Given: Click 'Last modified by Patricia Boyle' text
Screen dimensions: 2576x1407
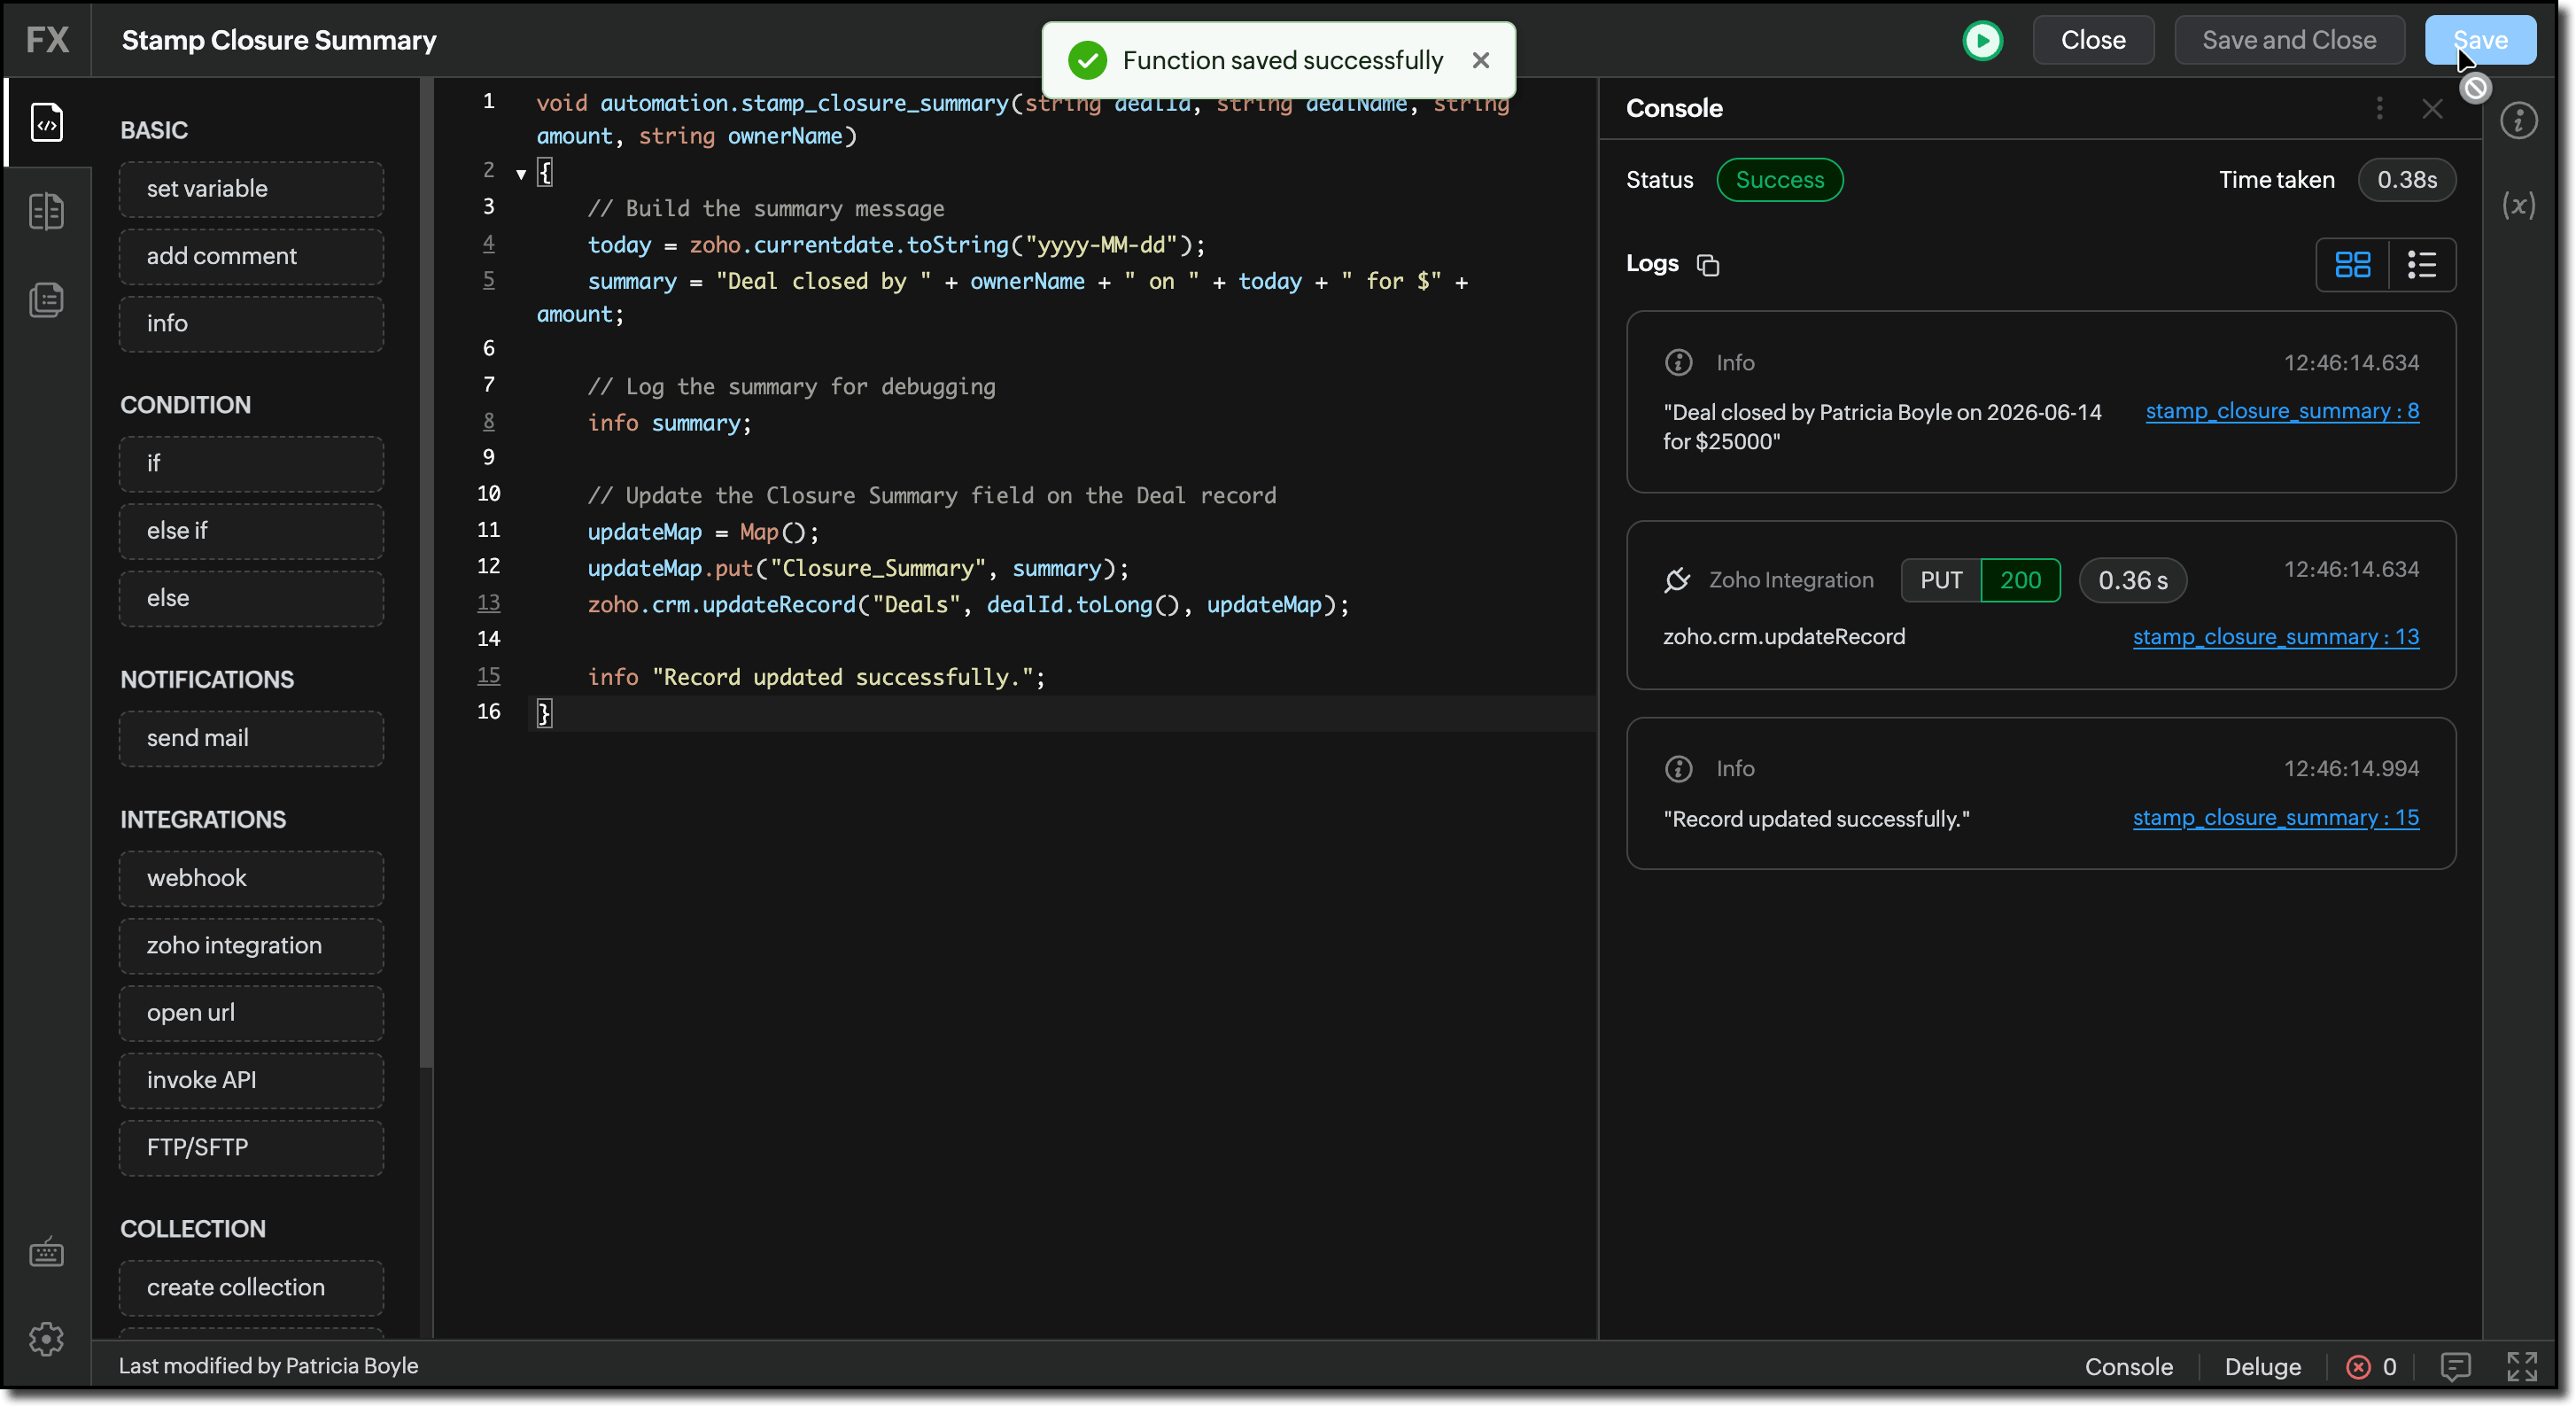Looking at the screenshot, I should (268, 1365).
